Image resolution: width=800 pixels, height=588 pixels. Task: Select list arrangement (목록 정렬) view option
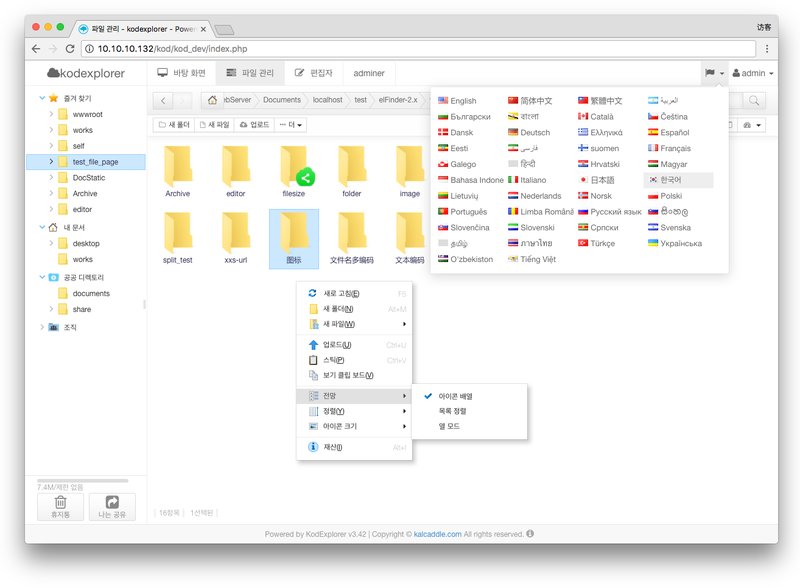(x=452, y=411)
